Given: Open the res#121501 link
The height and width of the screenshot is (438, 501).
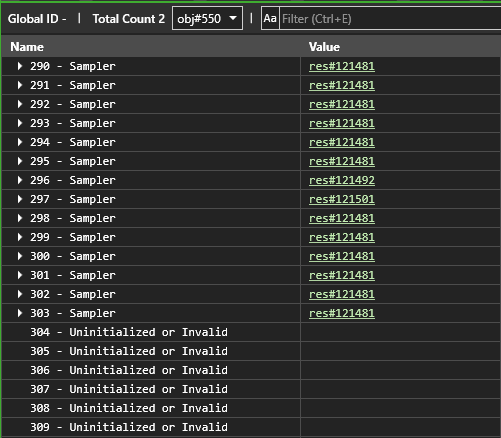Looking at the screenshot, I should coord(342,199).
